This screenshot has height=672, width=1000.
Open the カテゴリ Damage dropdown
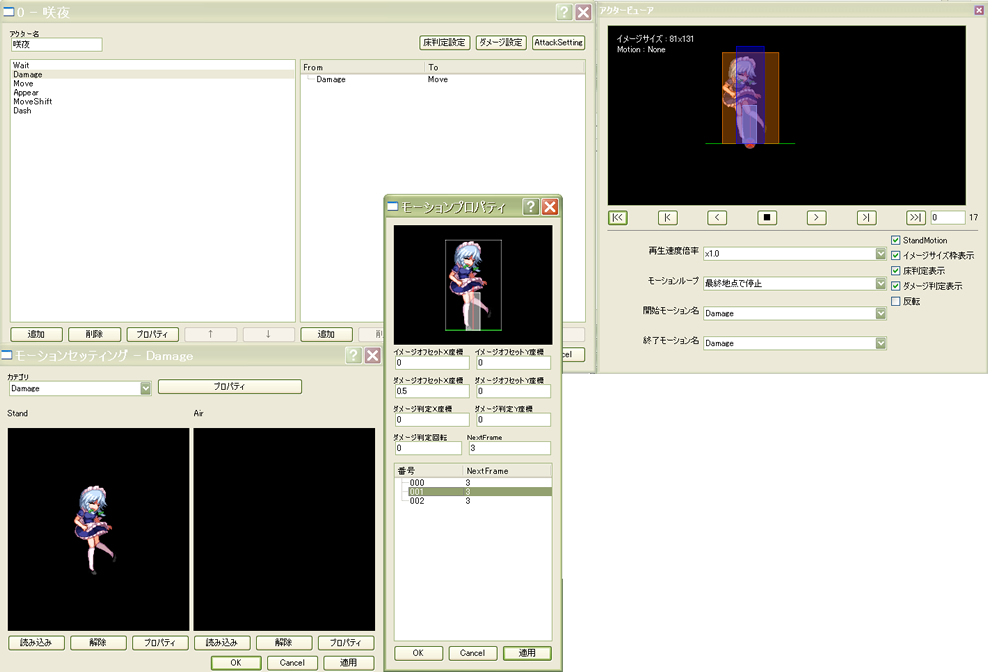click(x=145, y=388)
